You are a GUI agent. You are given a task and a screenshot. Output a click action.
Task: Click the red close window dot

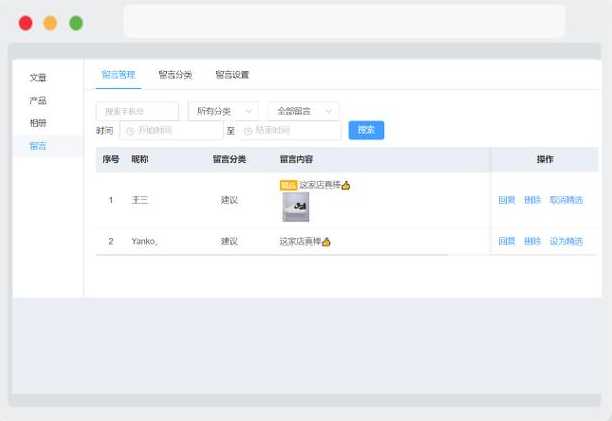pos(26,23)
